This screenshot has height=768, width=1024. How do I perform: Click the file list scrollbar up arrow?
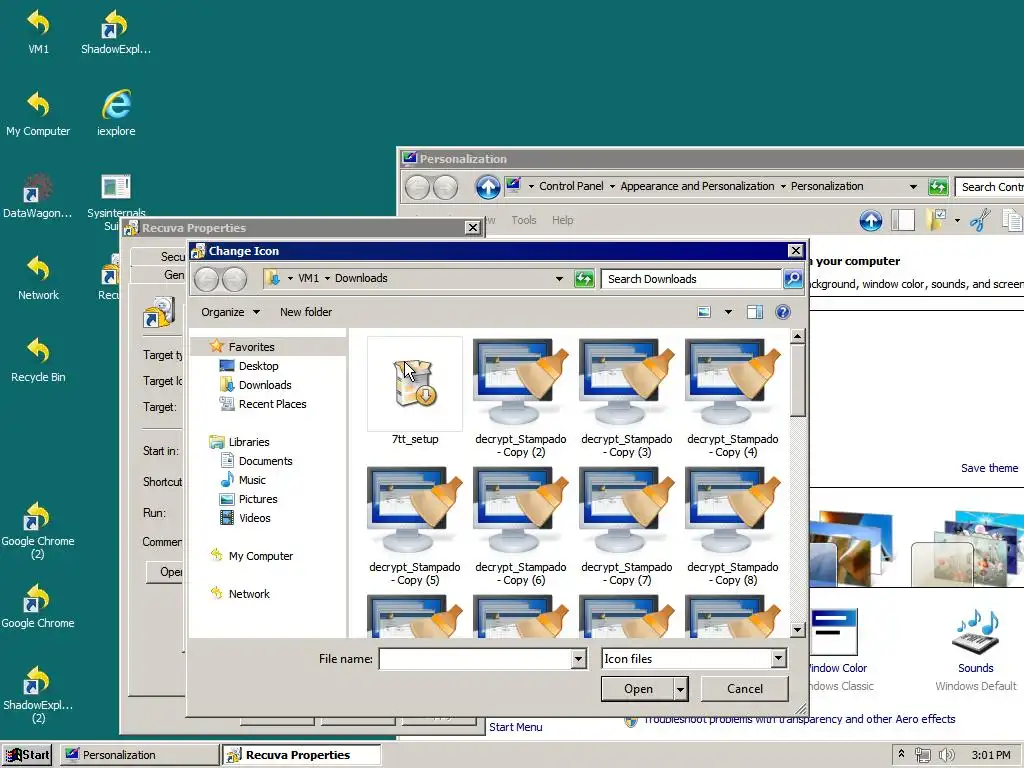pyautogui.click(x=797, y=336)
